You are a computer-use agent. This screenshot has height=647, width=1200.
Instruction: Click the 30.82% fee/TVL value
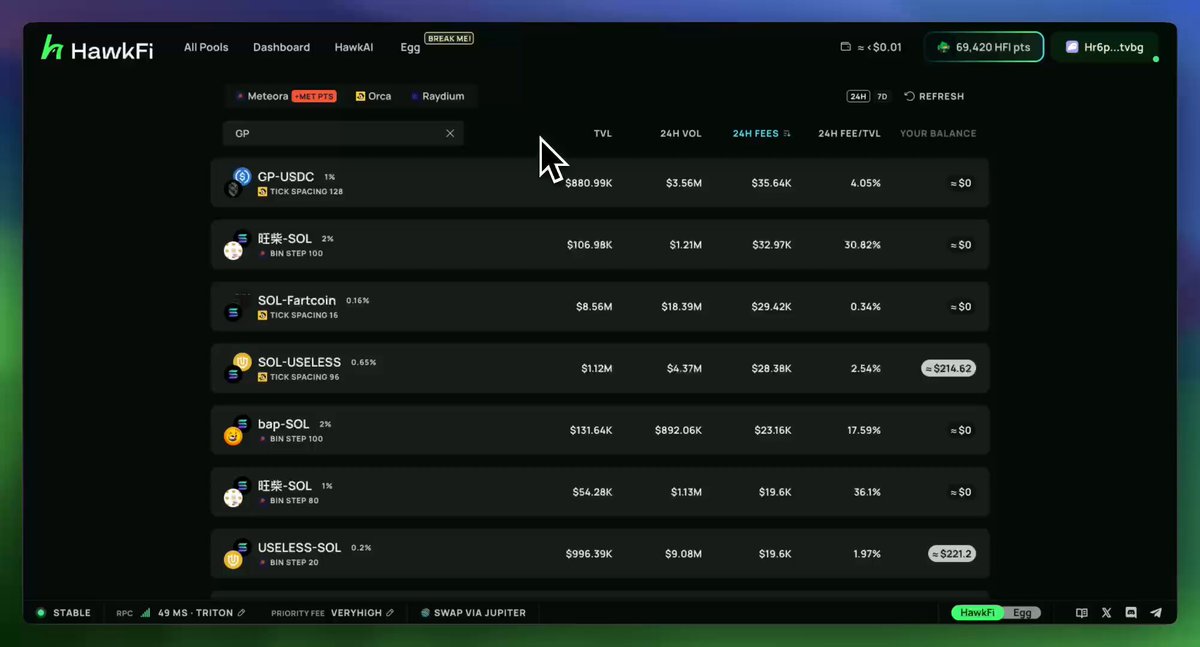(x=862, y=245)
